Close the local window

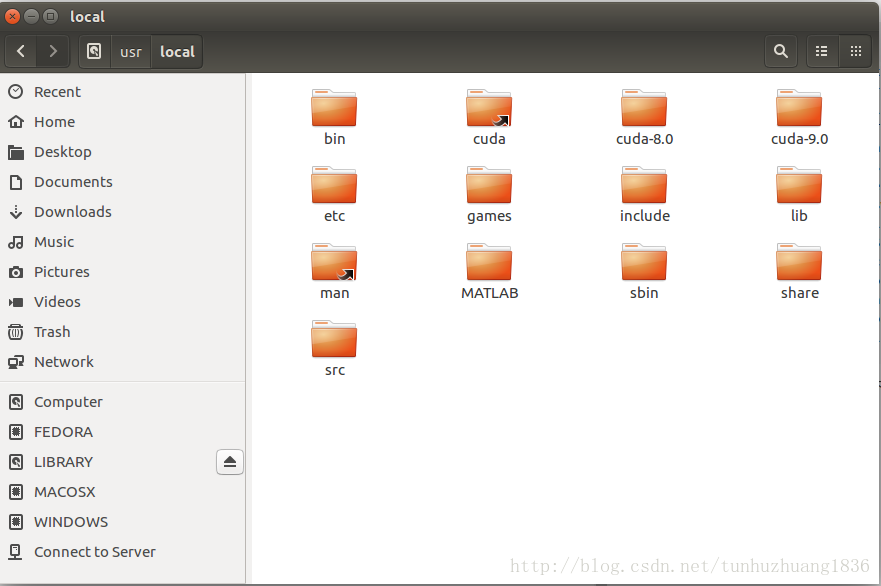(12, 16)
